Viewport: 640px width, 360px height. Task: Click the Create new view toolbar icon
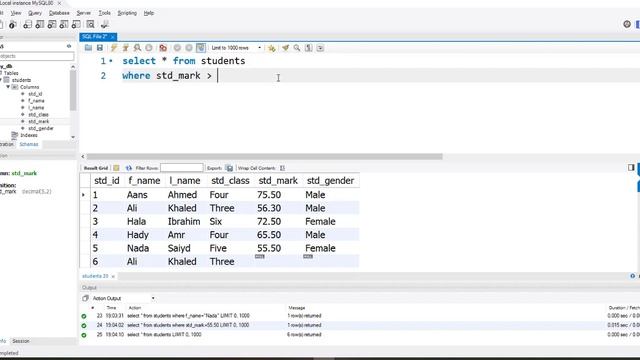[x=52, y=25]
